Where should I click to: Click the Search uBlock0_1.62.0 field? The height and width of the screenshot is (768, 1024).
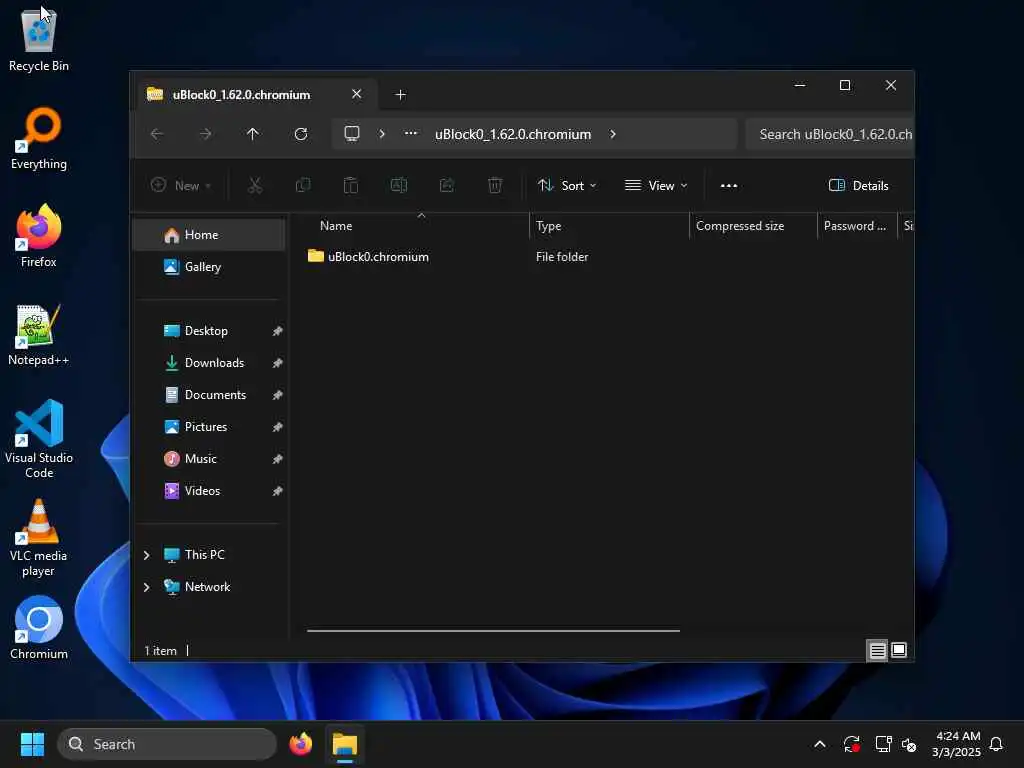click(x=829, y=134)
